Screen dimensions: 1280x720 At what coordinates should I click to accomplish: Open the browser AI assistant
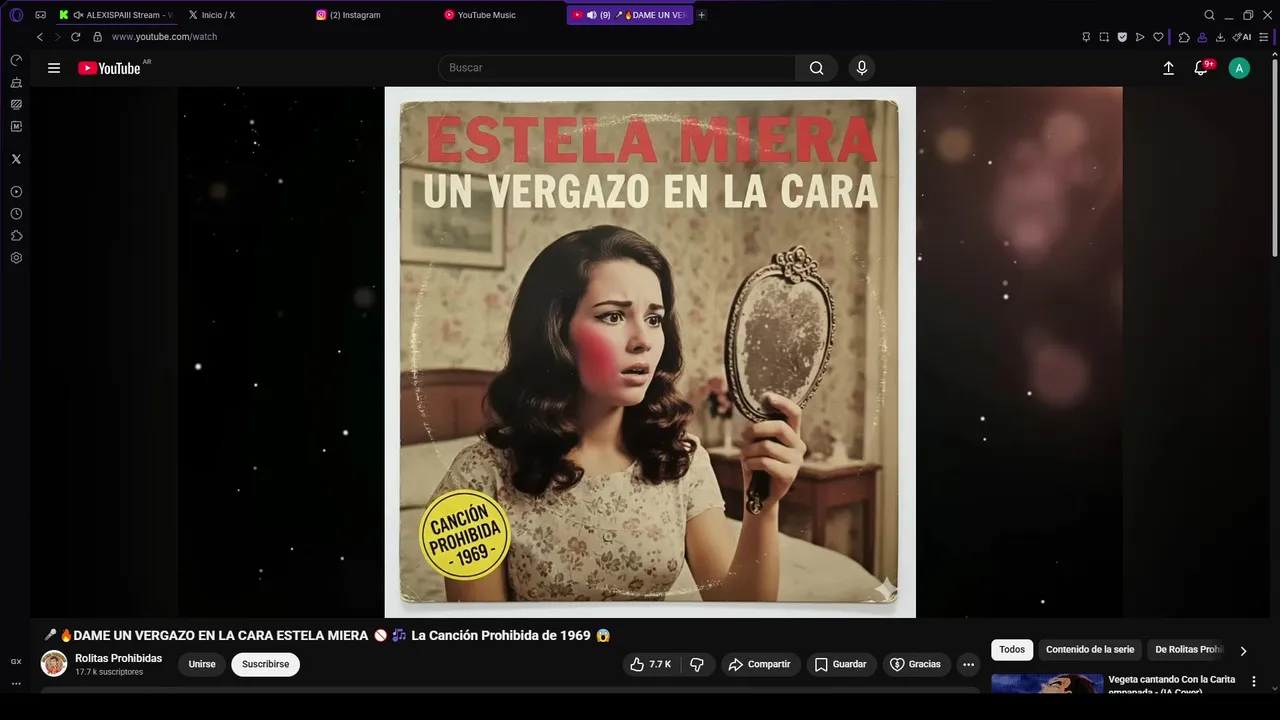[1241, 37]
